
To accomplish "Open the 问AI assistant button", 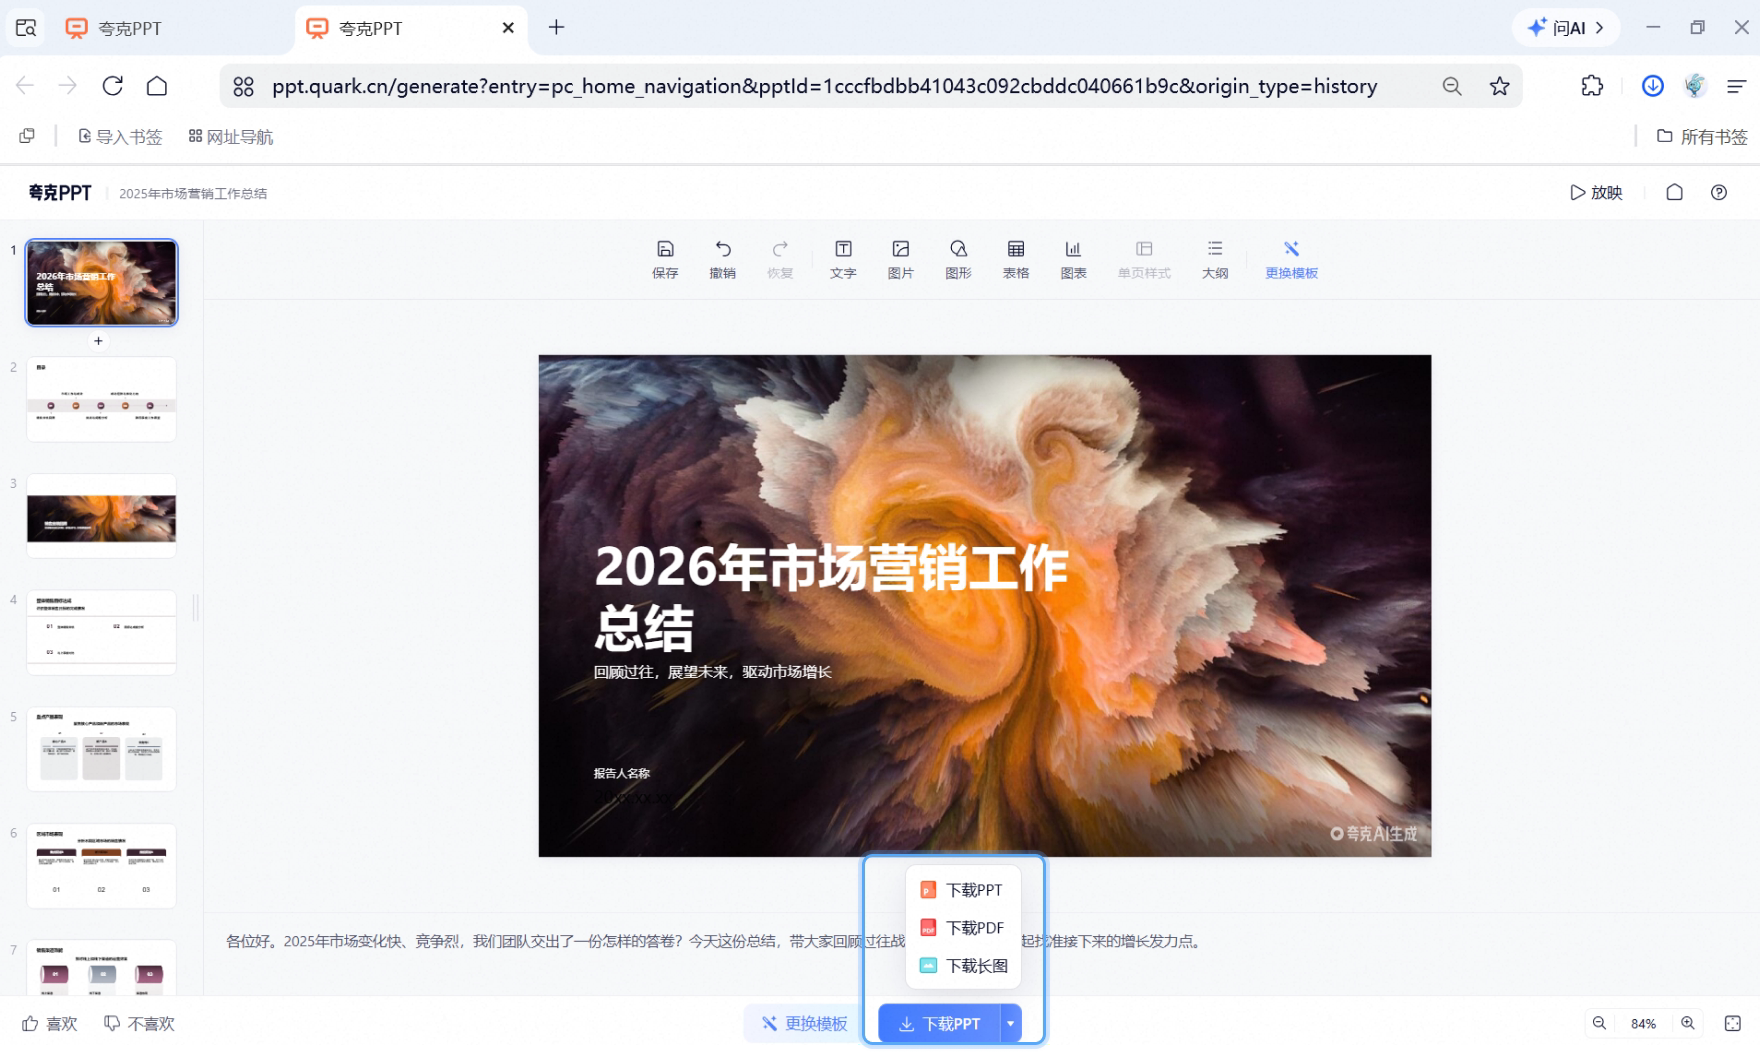I will coord(1565,28).
